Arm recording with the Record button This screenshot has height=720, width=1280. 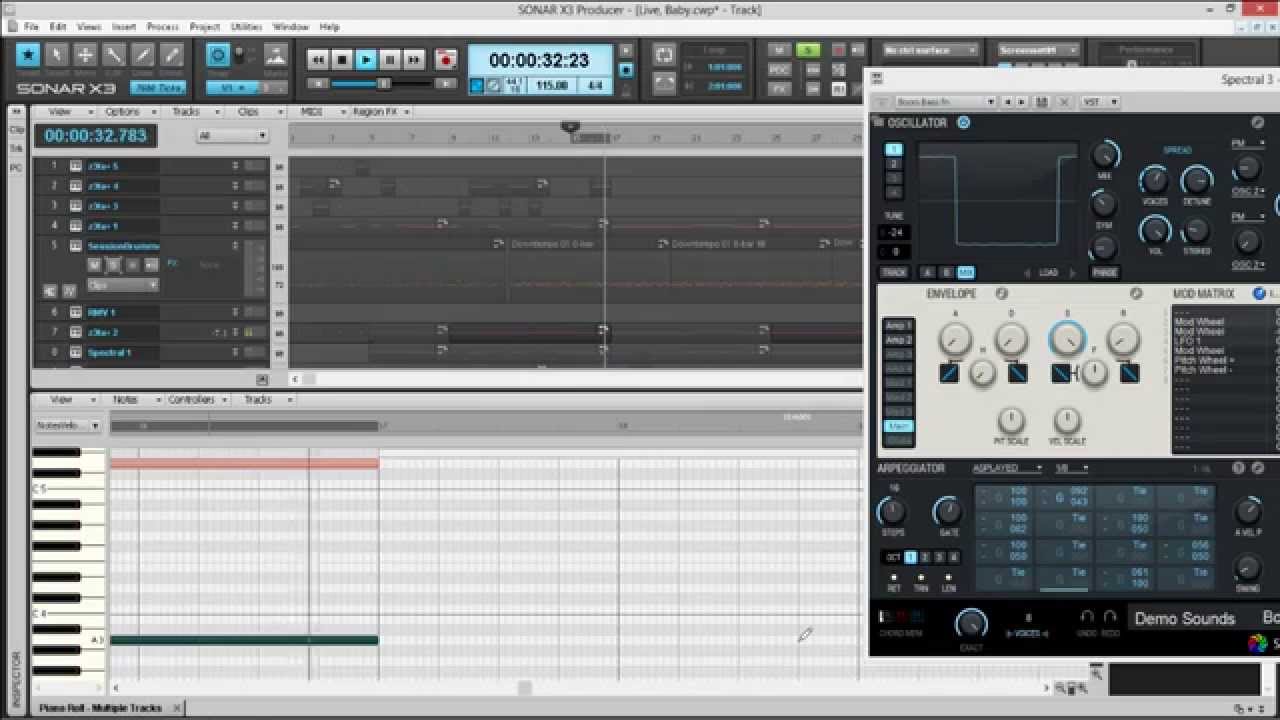(x=446, y=60)
